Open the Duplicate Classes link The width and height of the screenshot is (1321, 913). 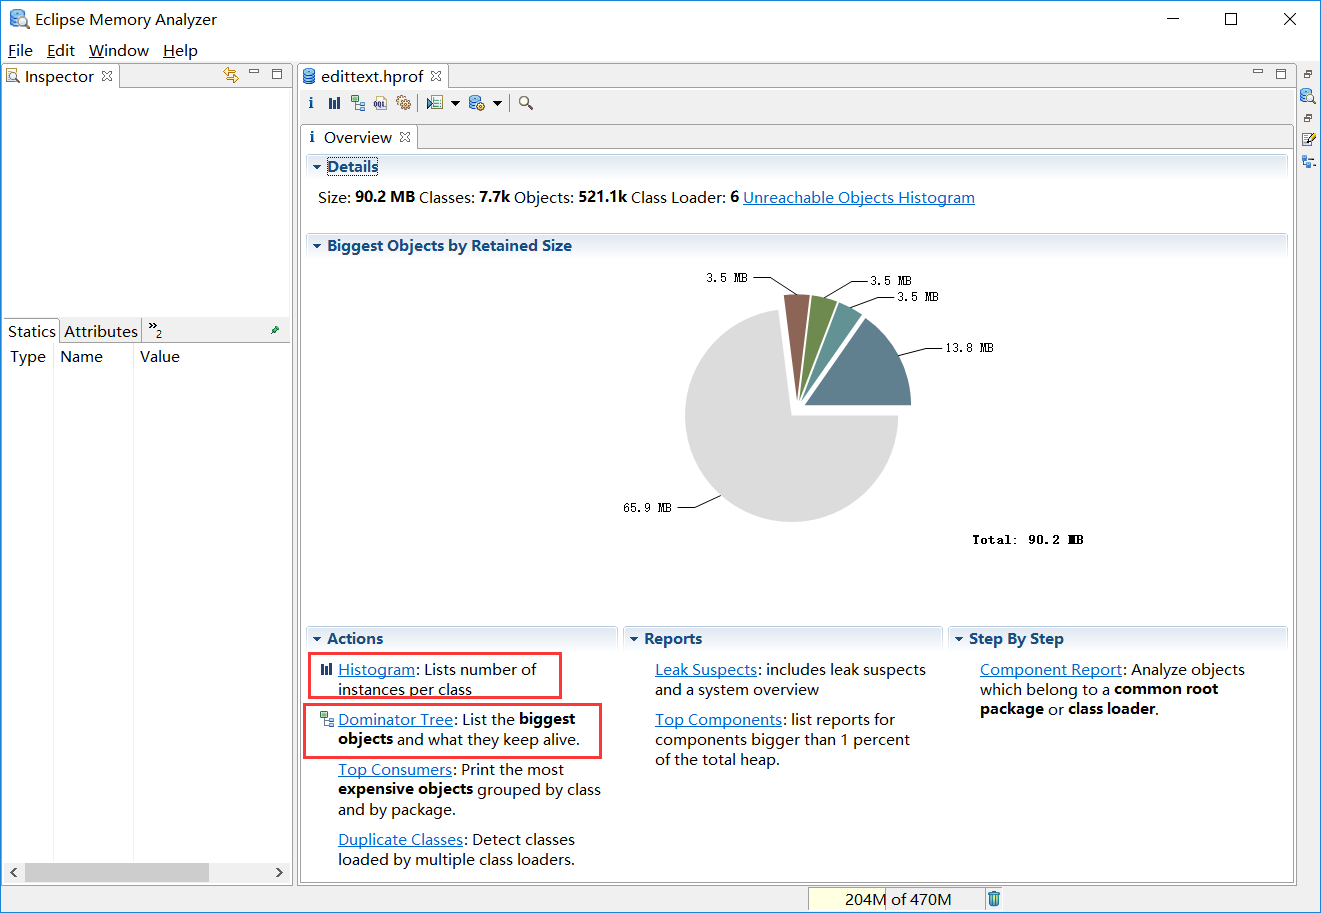click(x=401, y=839)
